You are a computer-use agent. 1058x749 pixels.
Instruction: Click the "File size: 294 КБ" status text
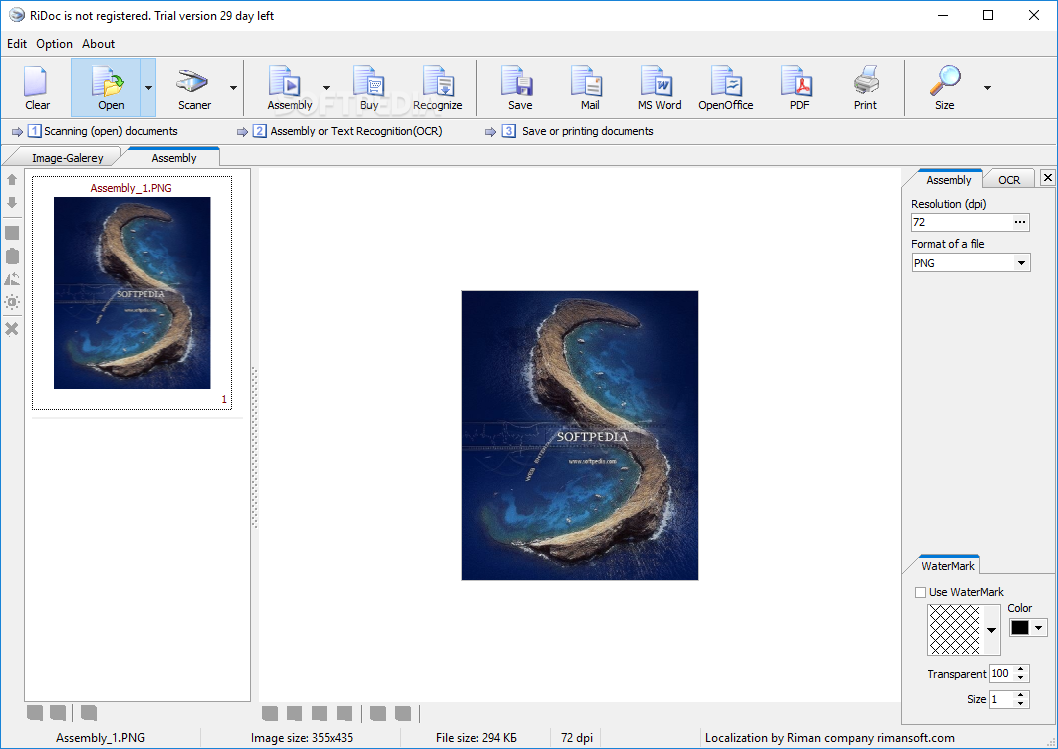pyautogui.click(x=476, y=738)
